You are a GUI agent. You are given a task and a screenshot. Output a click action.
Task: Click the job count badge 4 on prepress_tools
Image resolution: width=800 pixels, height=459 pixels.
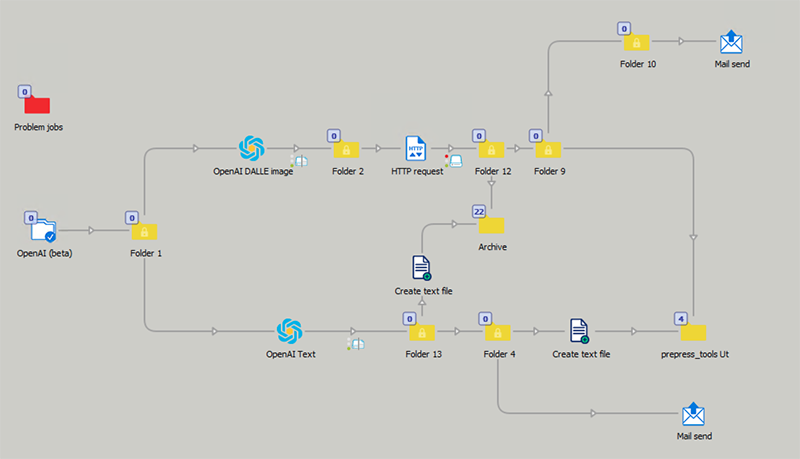coord(681,319)
